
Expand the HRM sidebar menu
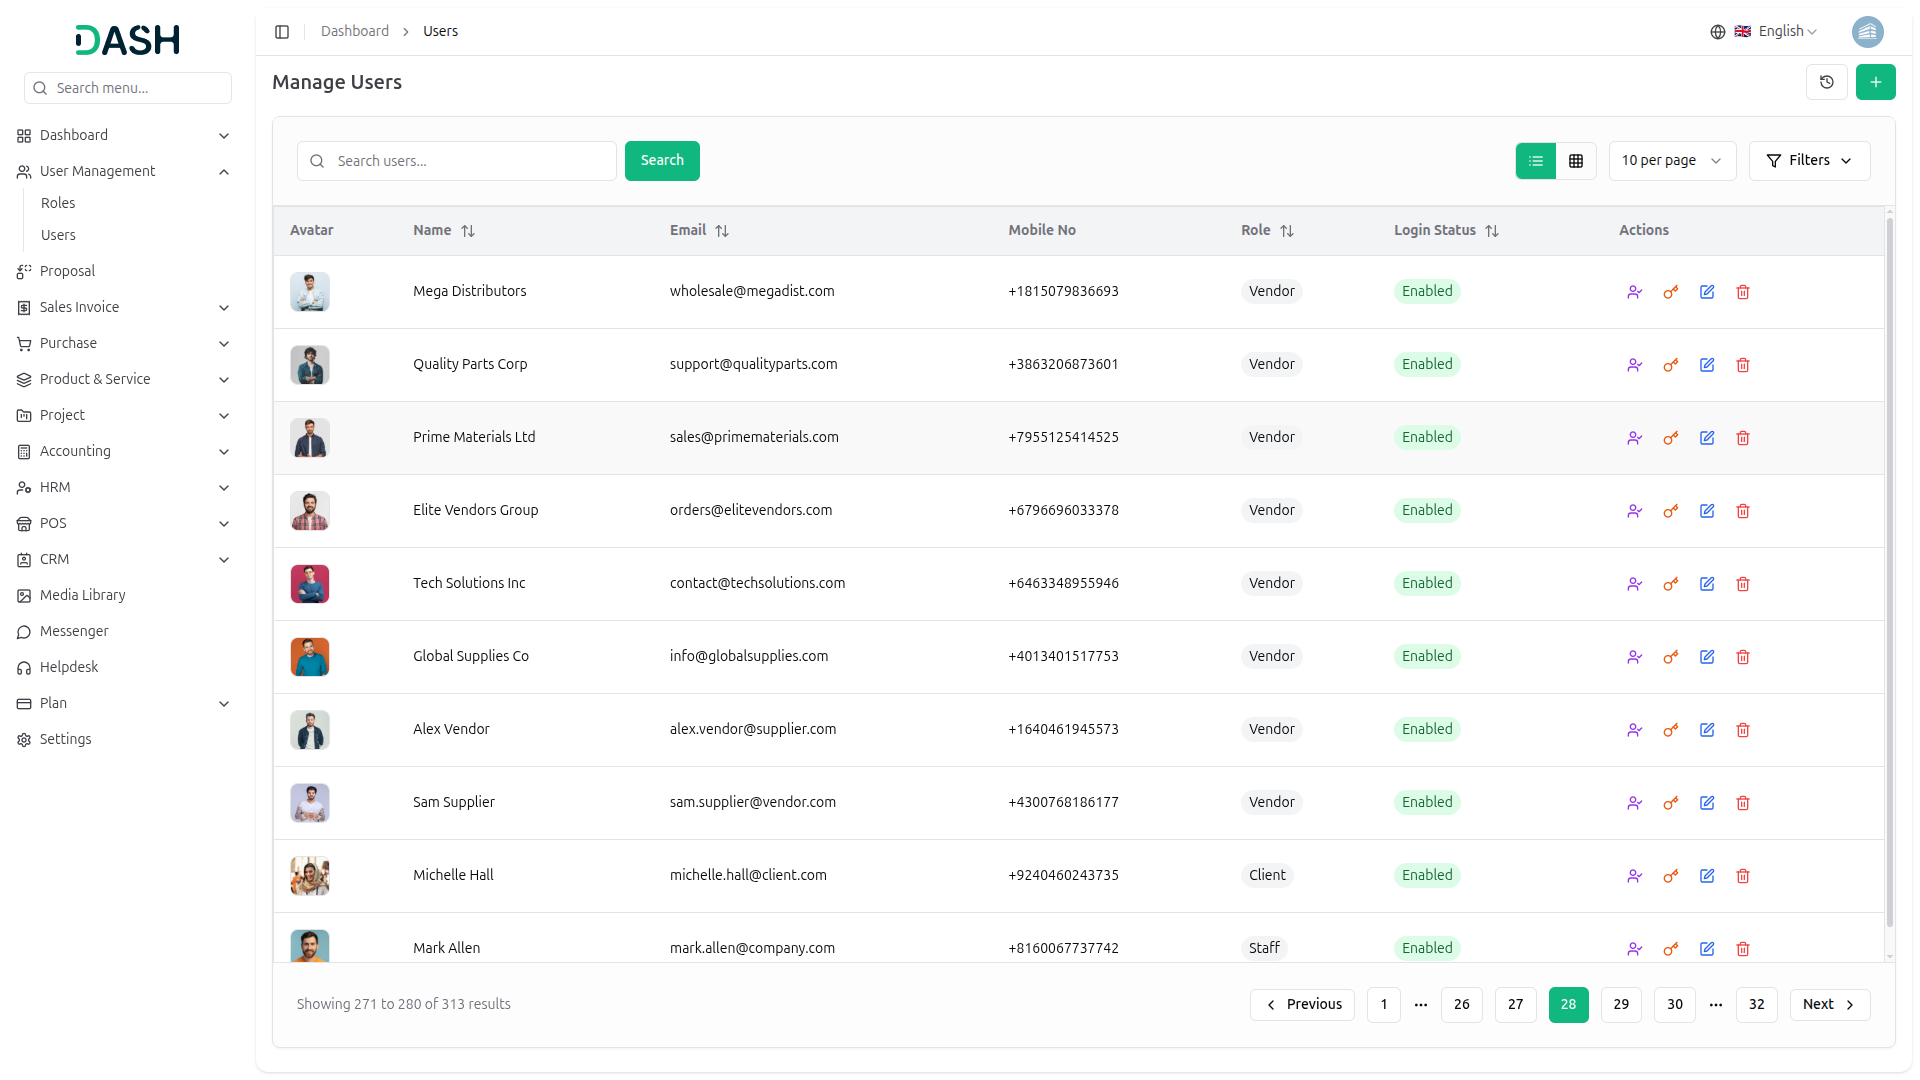point(124,488)
